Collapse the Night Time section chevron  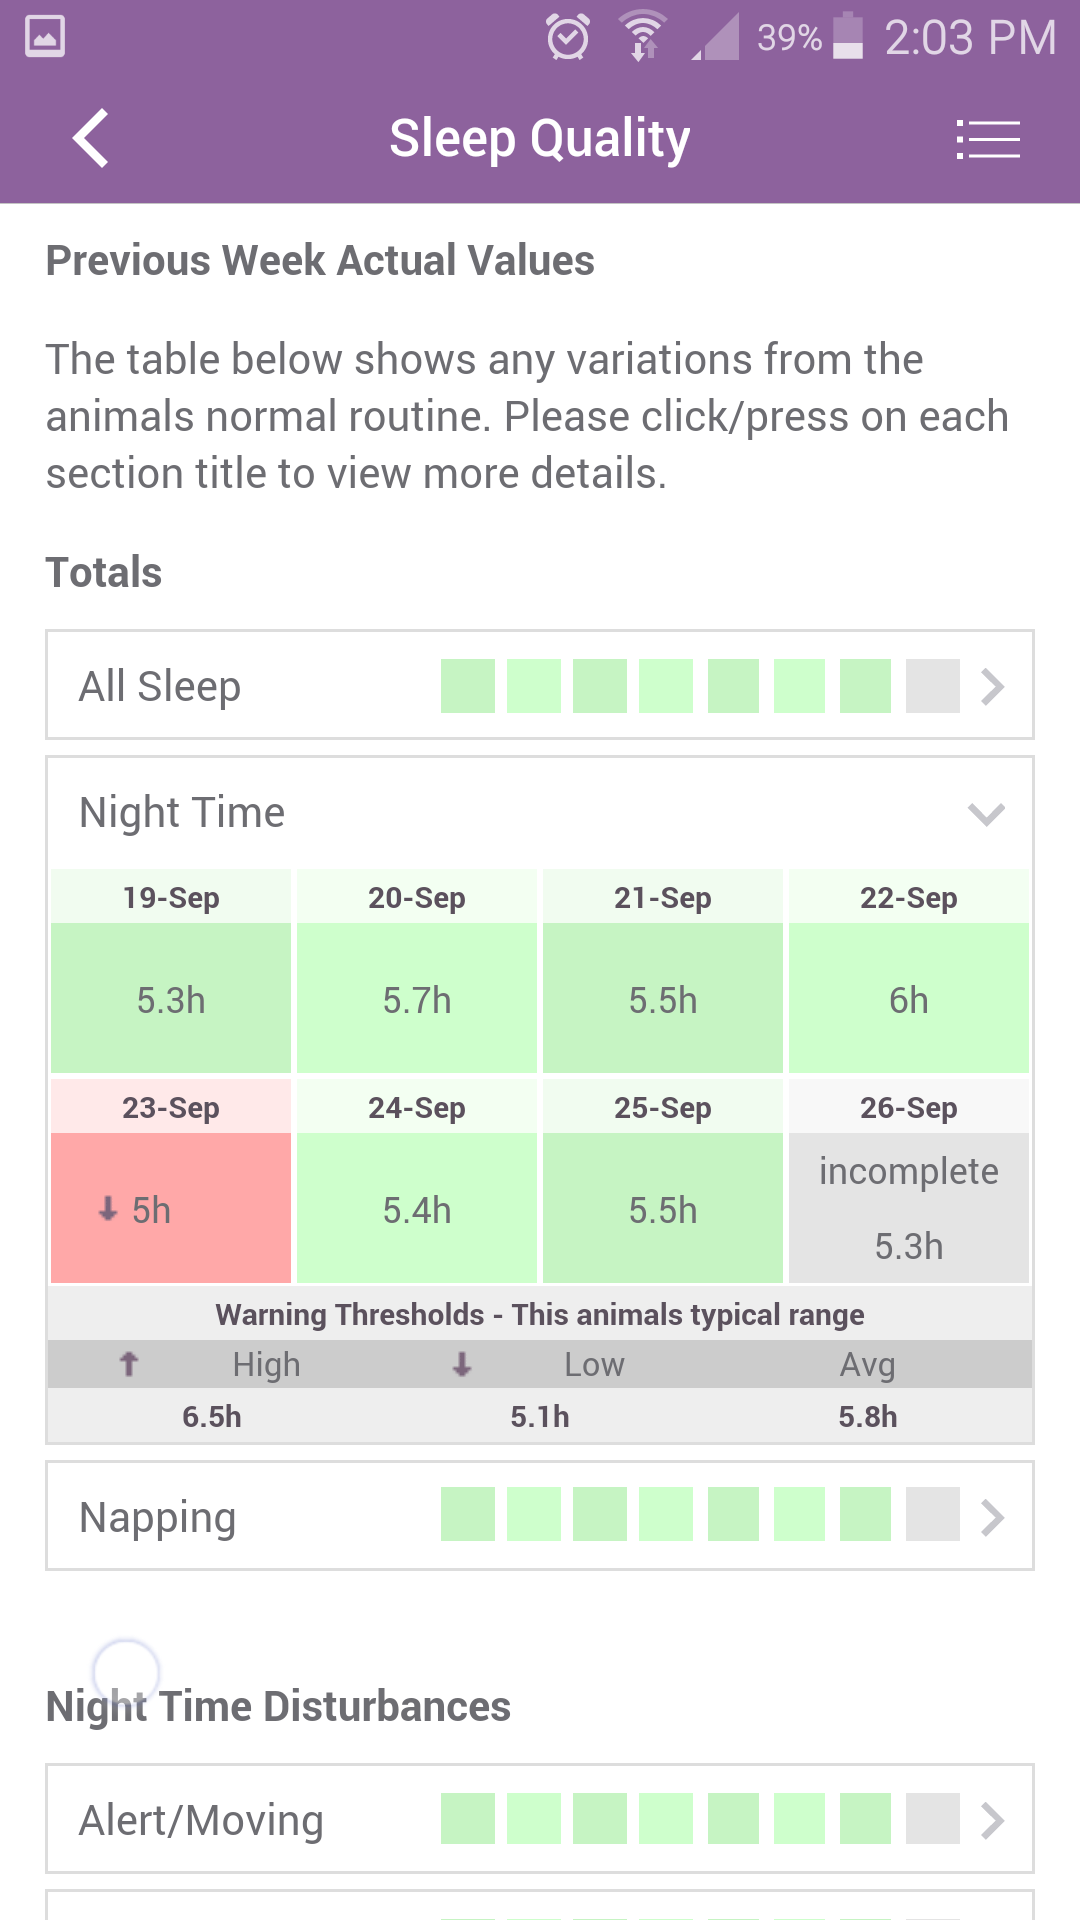coord(986,814)
